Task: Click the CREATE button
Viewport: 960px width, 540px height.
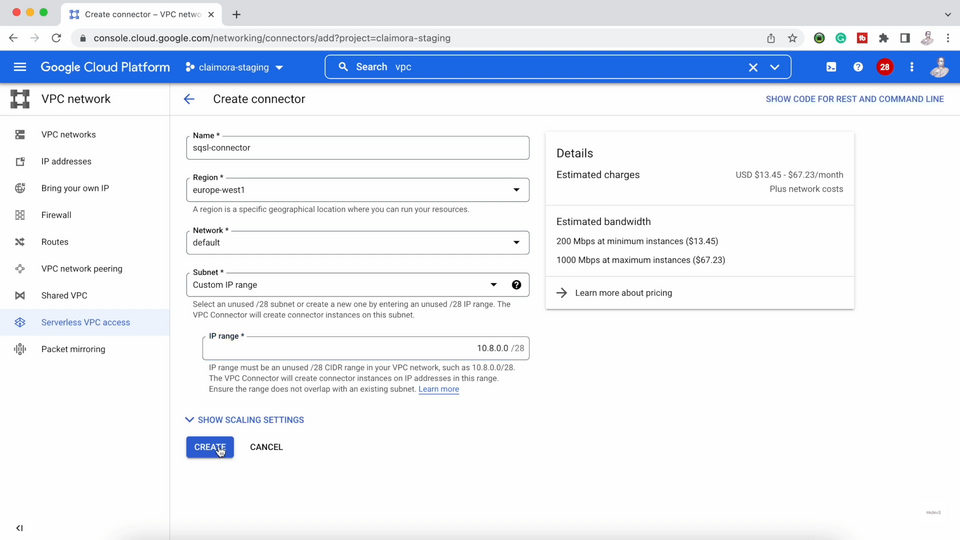Action: [210, 447]
